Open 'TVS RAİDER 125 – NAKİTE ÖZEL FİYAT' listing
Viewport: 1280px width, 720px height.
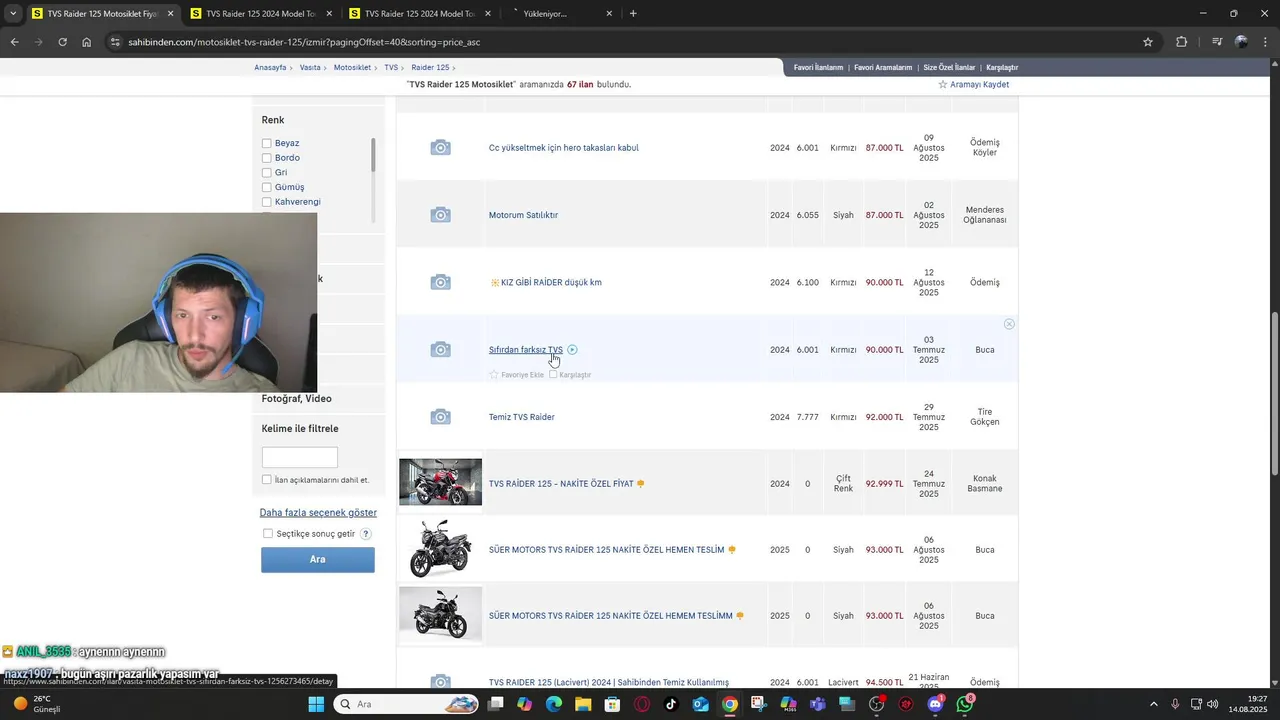click(561, 484)
